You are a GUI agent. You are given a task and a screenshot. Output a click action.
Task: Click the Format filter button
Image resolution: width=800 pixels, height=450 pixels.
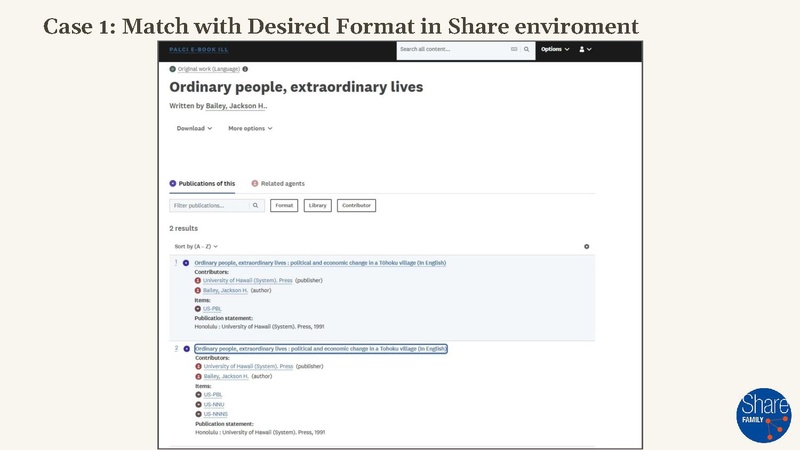click(284, 206)
